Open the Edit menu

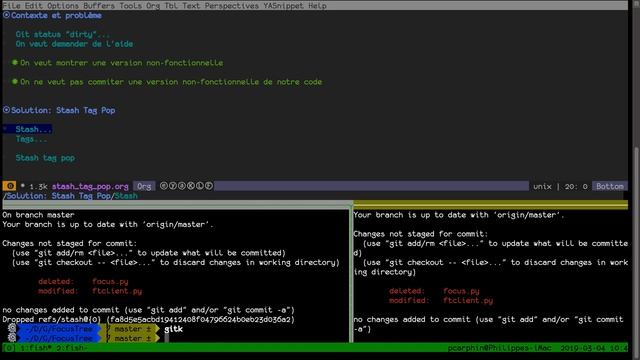coord(33,6)
